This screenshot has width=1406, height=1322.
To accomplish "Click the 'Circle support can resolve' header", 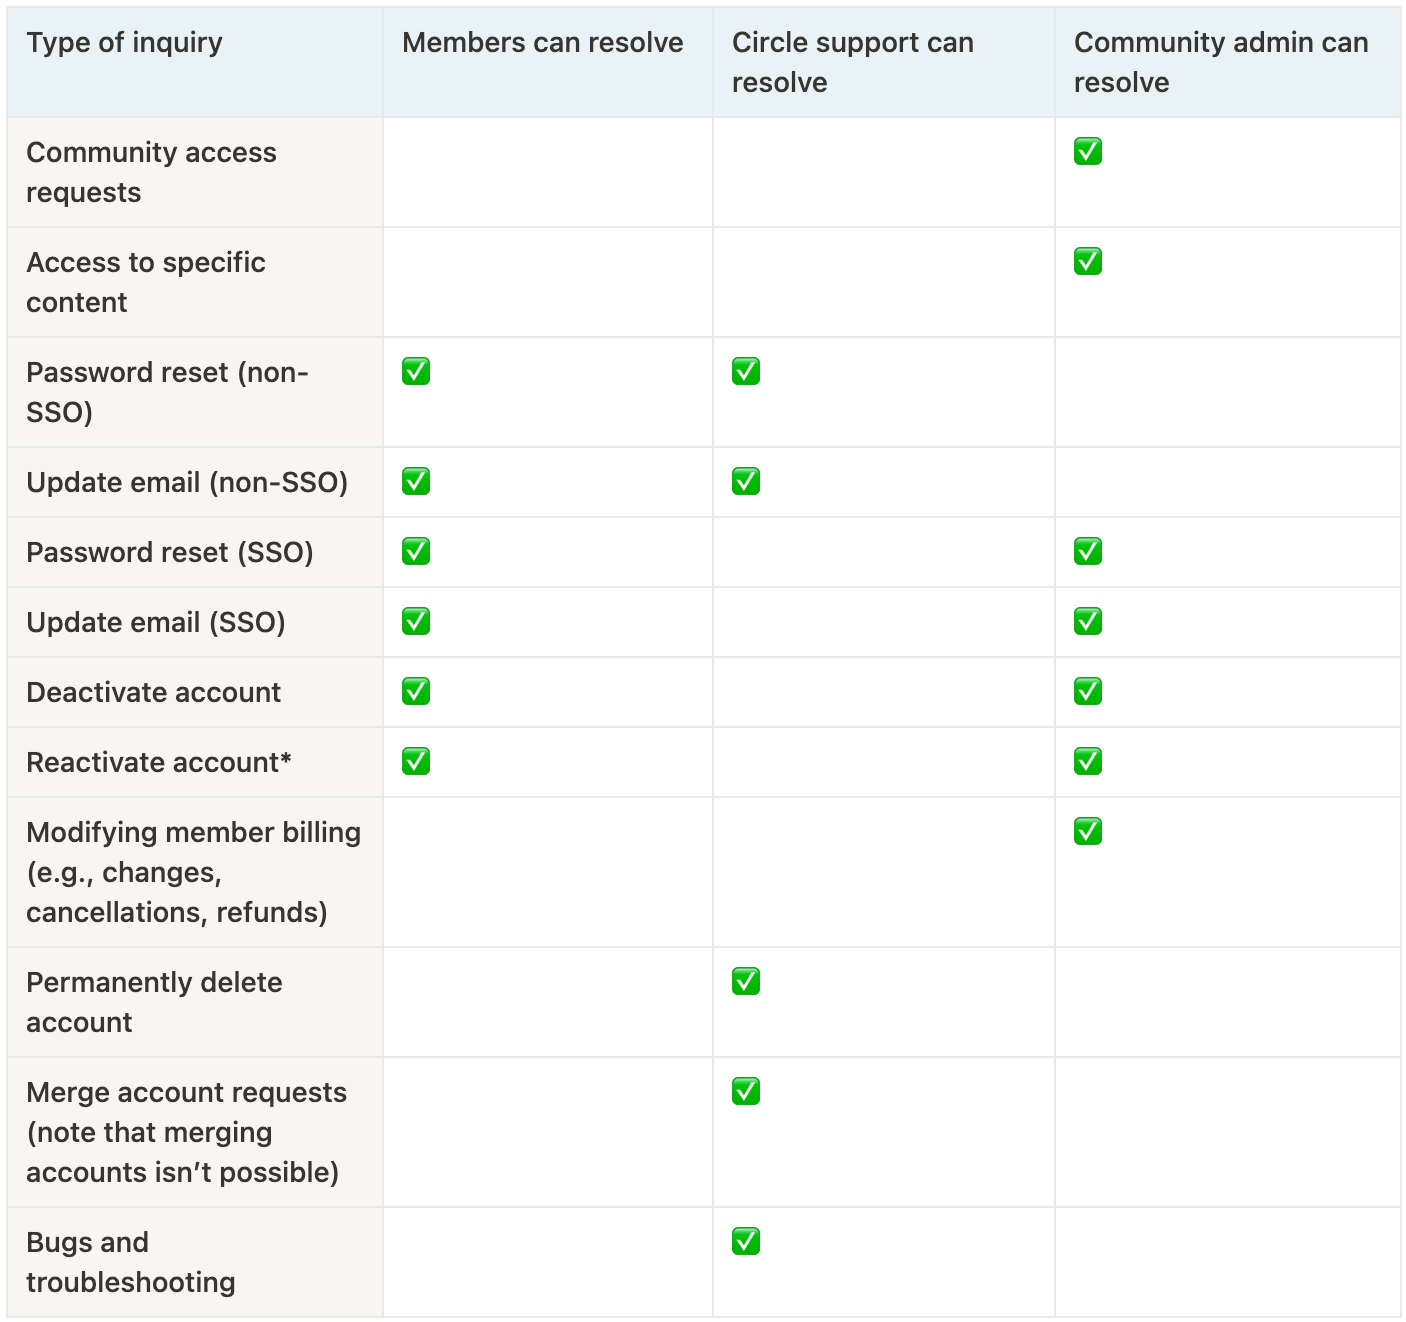I will pyautogui.click(x=852, y=62).
